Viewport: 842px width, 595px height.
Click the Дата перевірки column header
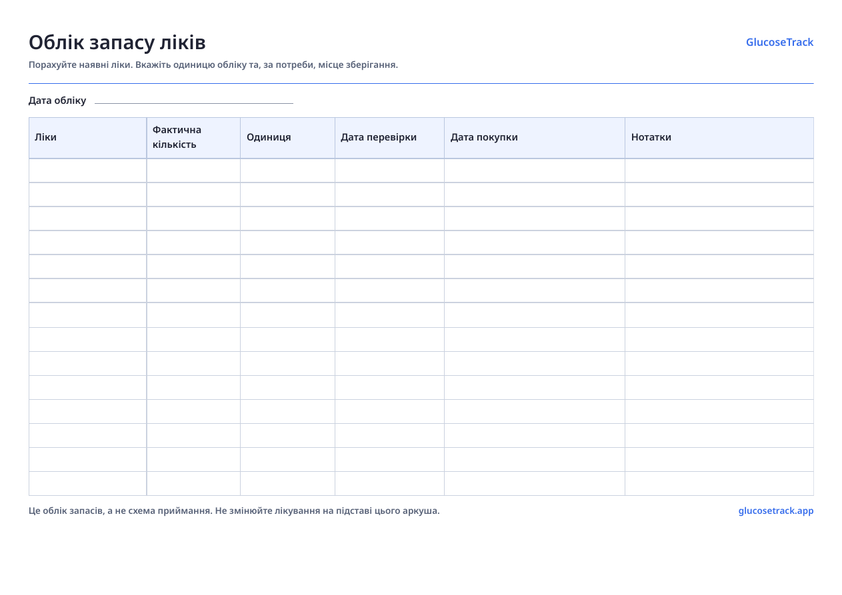click(390, 137)
